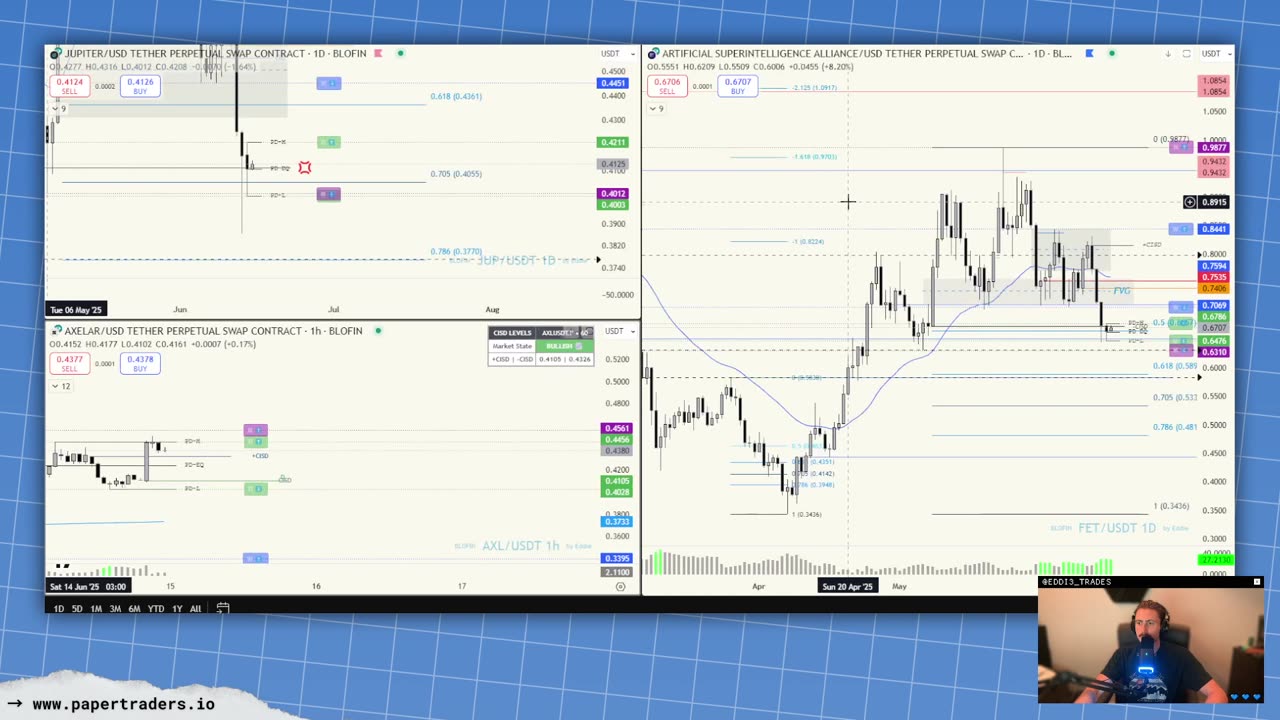1280x720 pixels.
Task: Click the 0.3733 blue label on Axelar axis
Action: (615, 522)
